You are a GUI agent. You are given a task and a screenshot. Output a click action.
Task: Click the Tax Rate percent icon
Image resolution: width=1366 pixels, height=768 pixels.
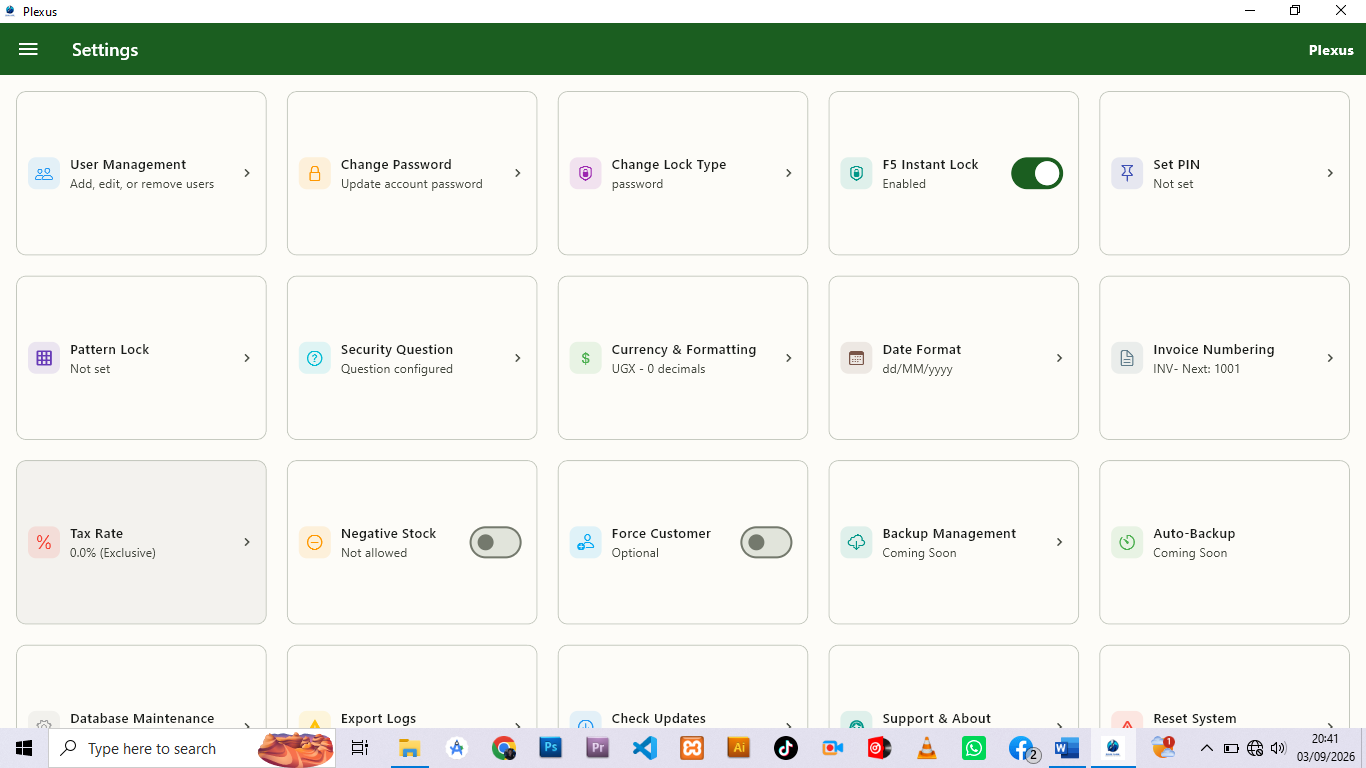44,542
